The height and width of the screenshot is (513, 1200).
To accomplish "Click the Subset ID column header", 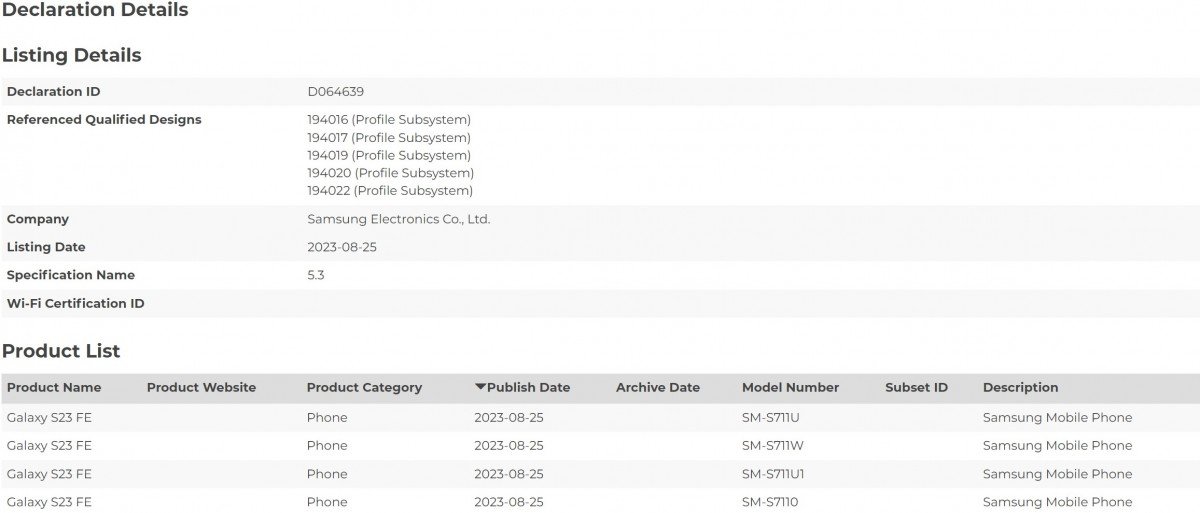I will tap(916, 388).
